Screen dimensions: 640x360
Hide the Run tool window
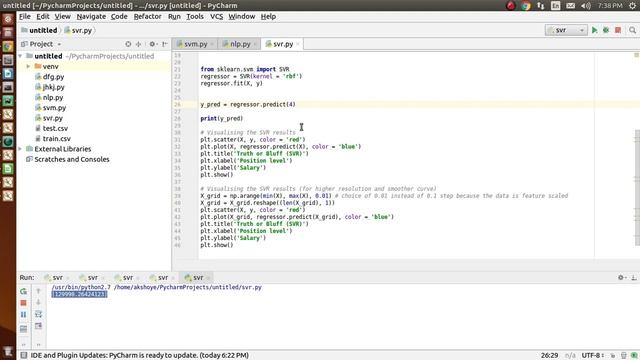(x=633, y=278)
